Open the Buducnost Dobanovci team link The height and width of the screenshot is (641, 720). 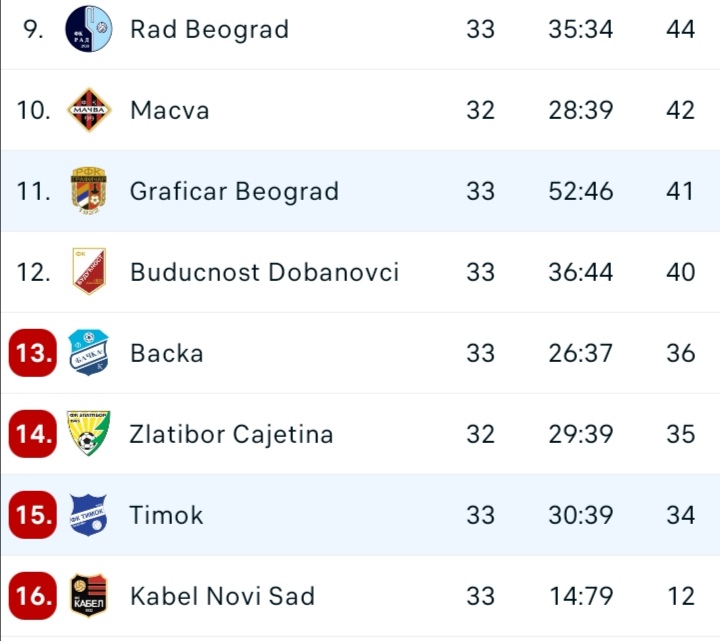pos(264,272)
